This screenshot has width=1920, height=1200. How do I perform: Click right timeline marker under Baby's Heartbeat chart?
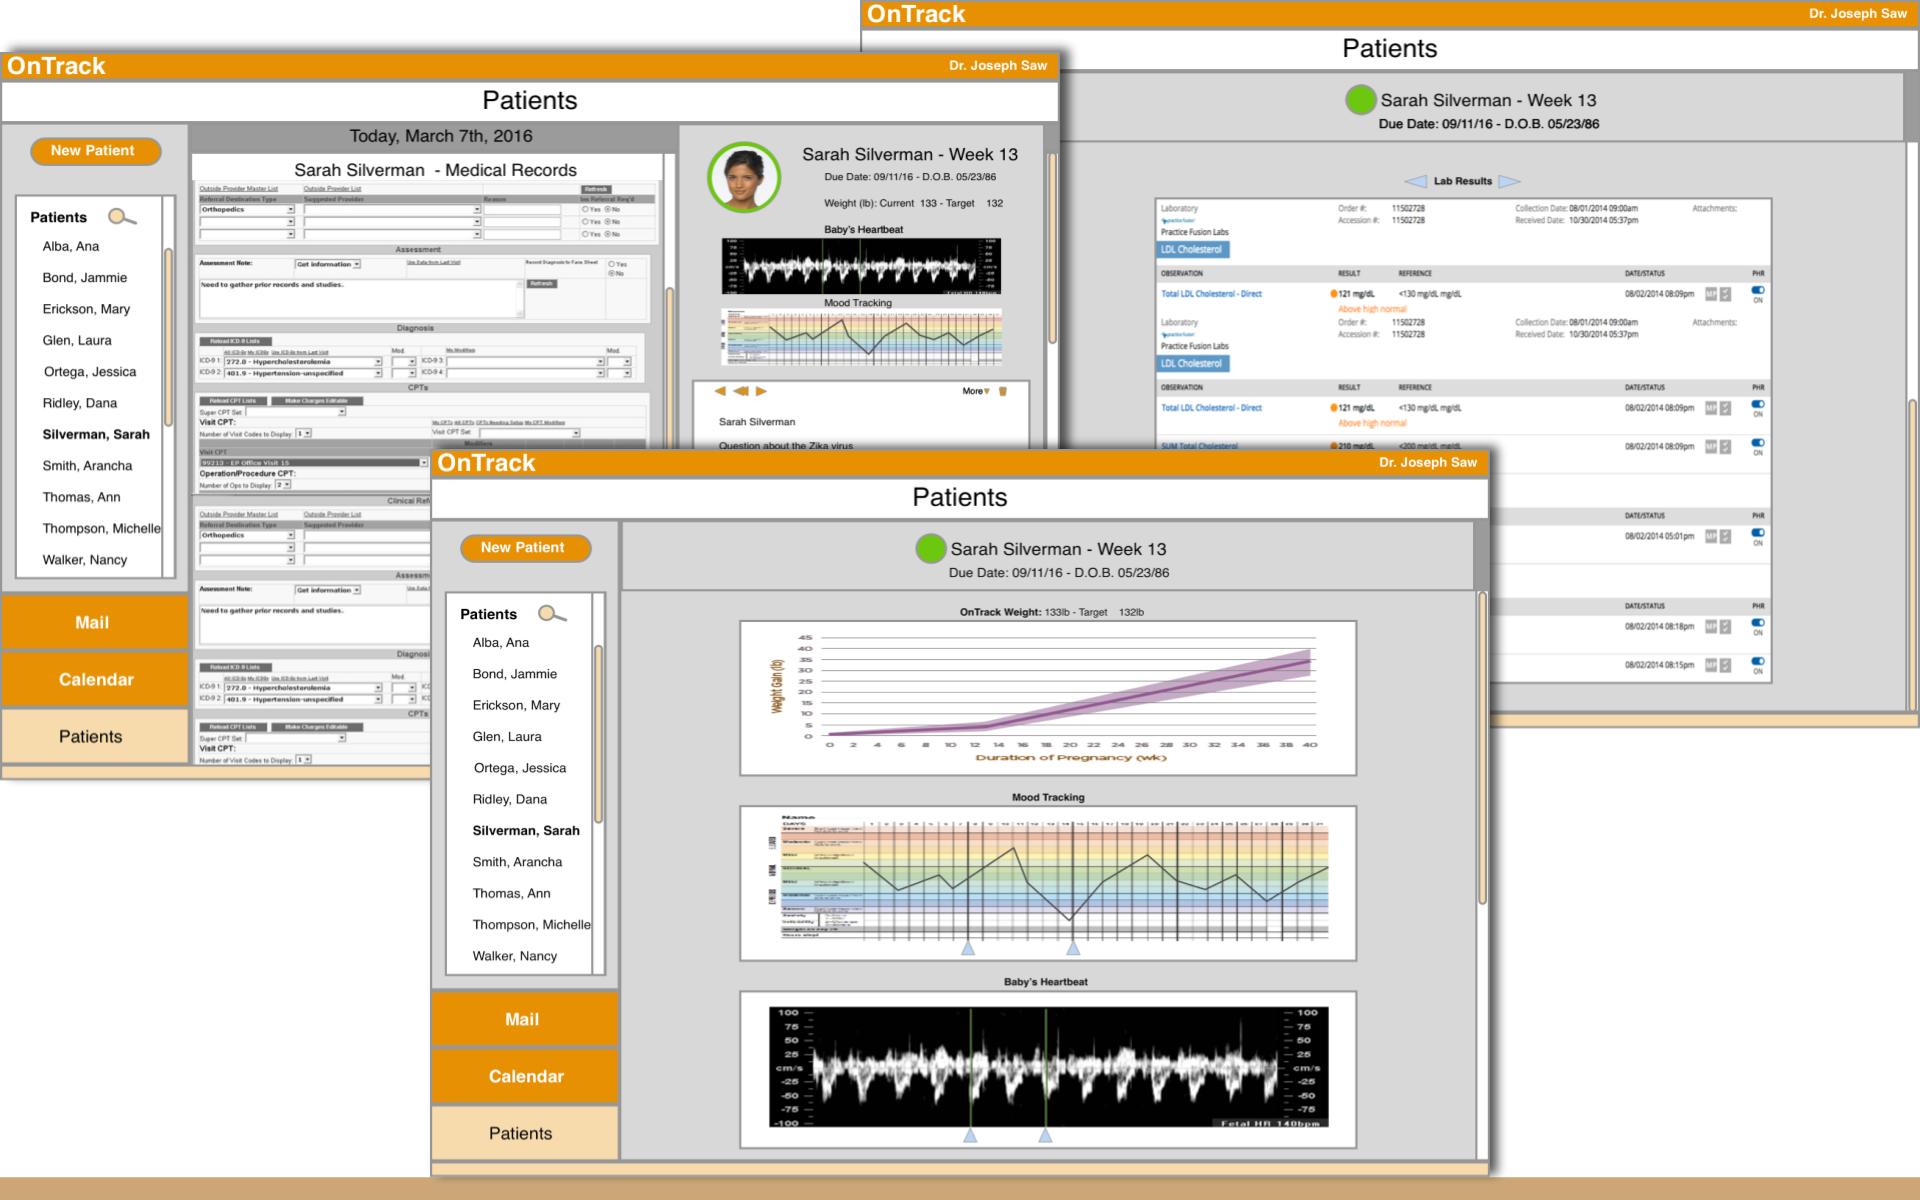click(1045, 1136)
